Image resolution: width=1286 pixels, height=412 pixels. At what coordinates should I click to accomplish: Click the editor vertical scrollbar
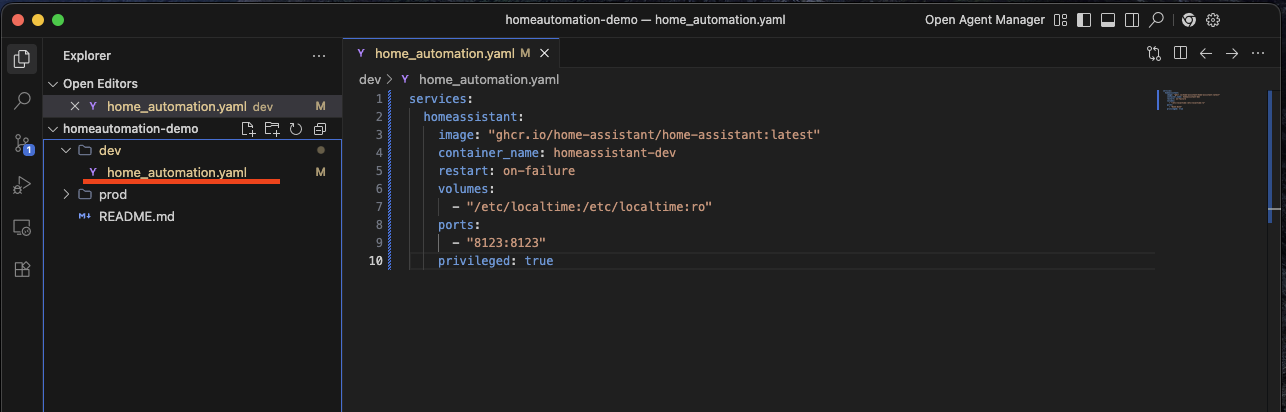tap(1271, 155)
